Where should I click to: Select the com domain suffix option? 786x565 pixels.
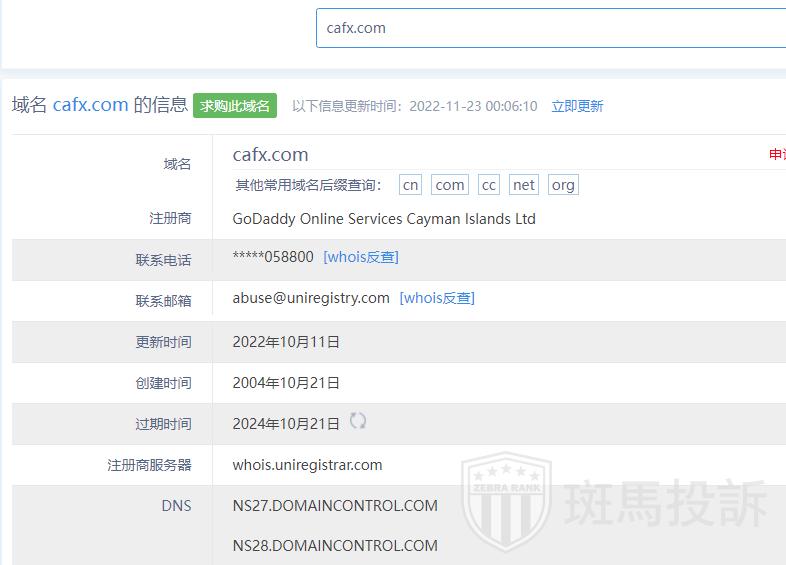point(450,185)
